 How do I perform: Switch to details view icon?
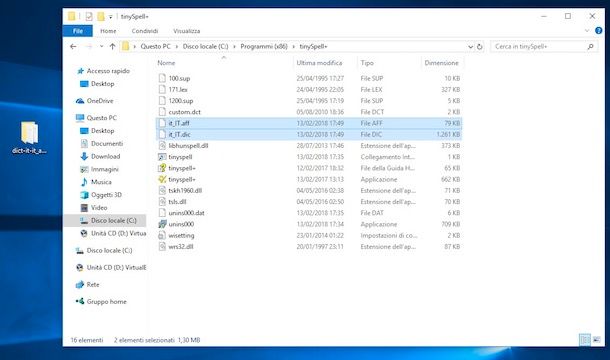[585, 340]
